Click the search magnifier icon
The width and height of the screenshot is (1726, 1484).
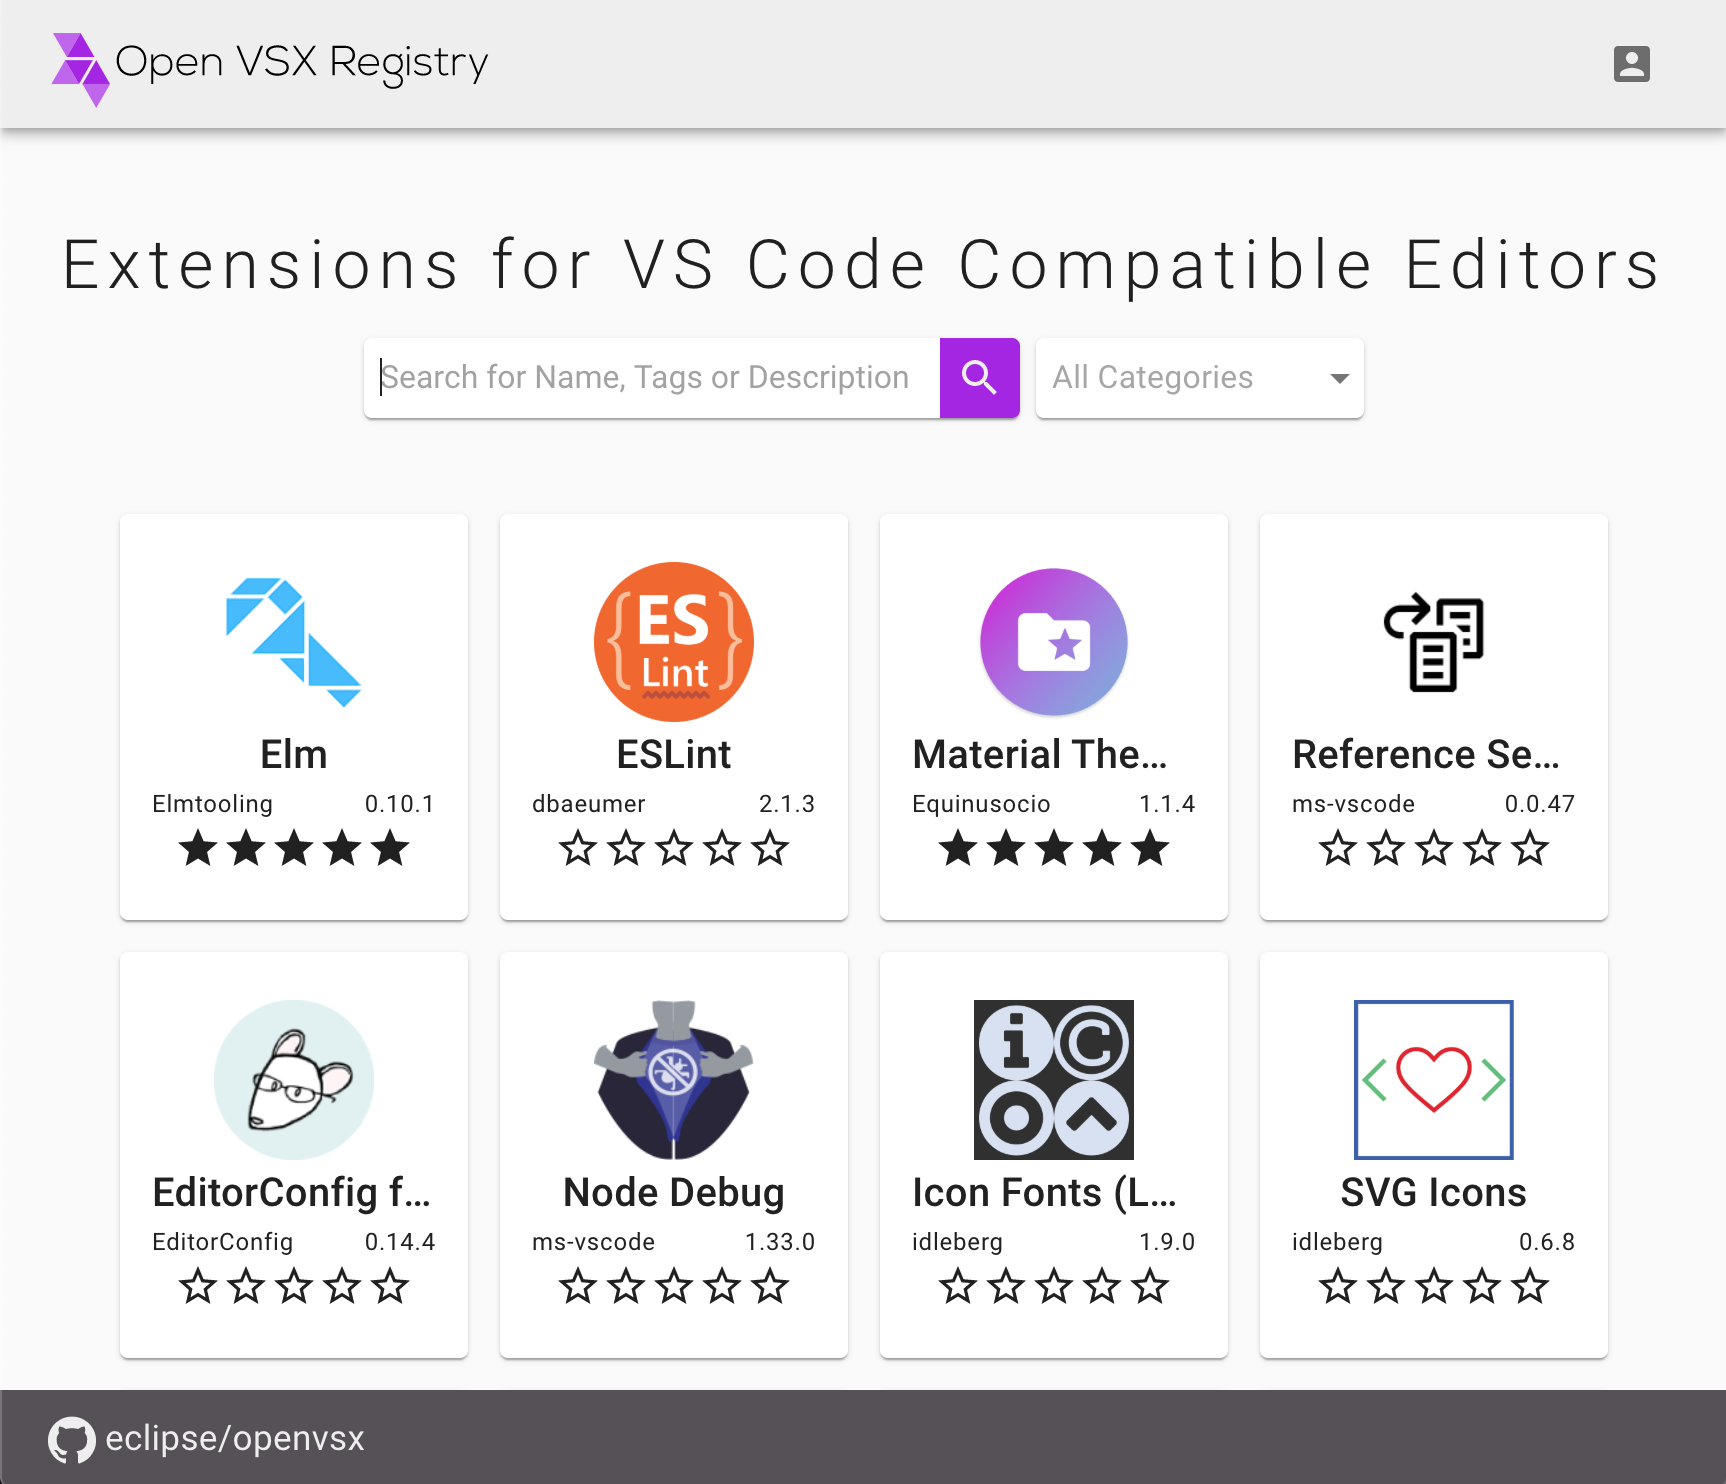979,377
